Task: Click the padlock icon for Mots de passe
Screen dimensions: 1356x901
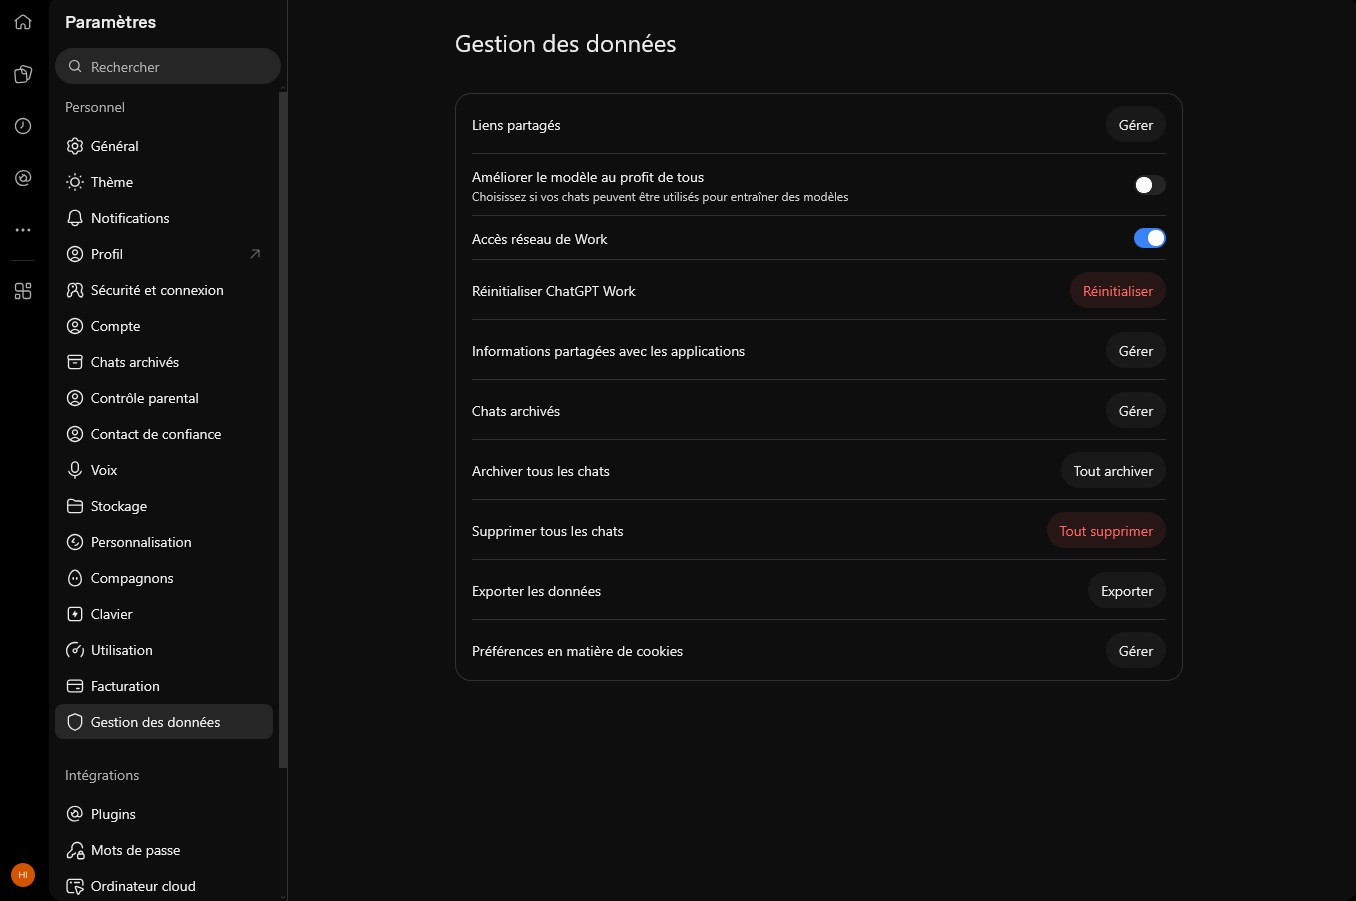Action: tap(75, 850)
